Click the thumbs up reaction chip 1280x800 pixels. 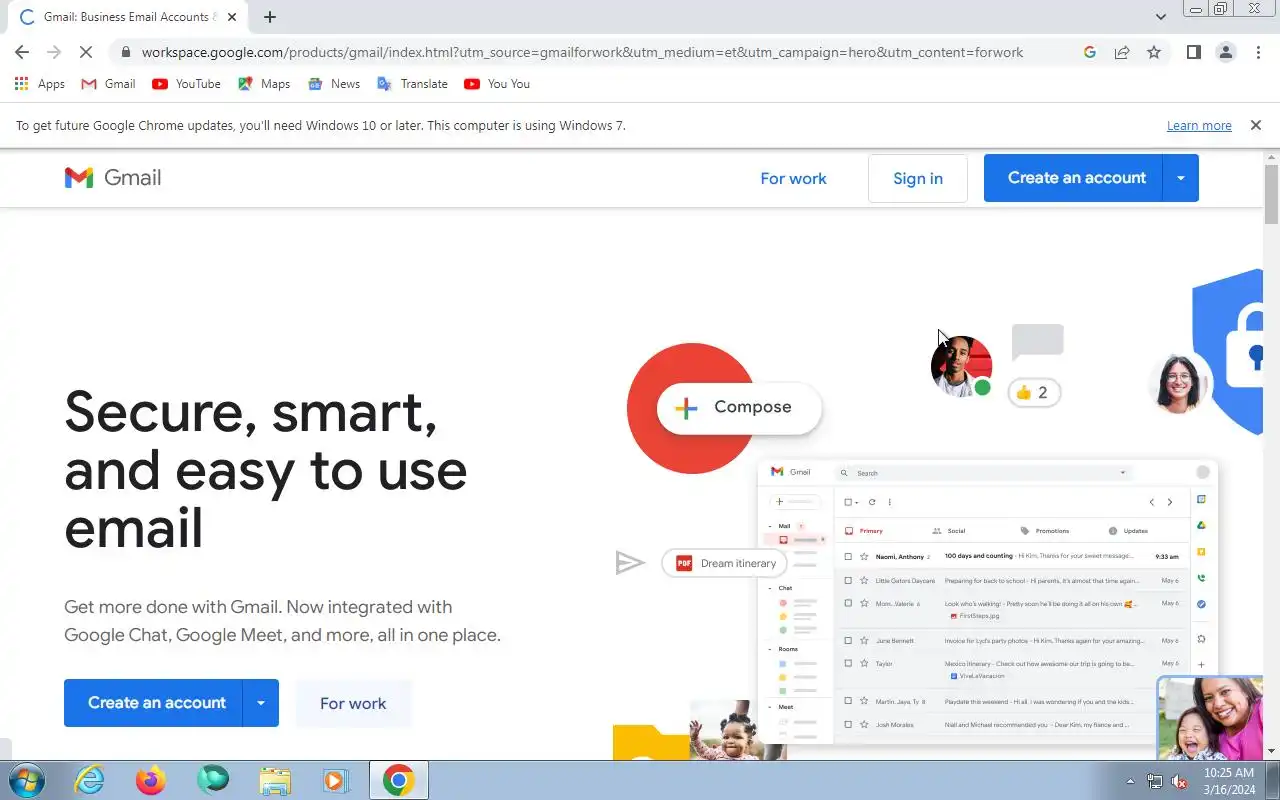click(x=1034, y=393)
